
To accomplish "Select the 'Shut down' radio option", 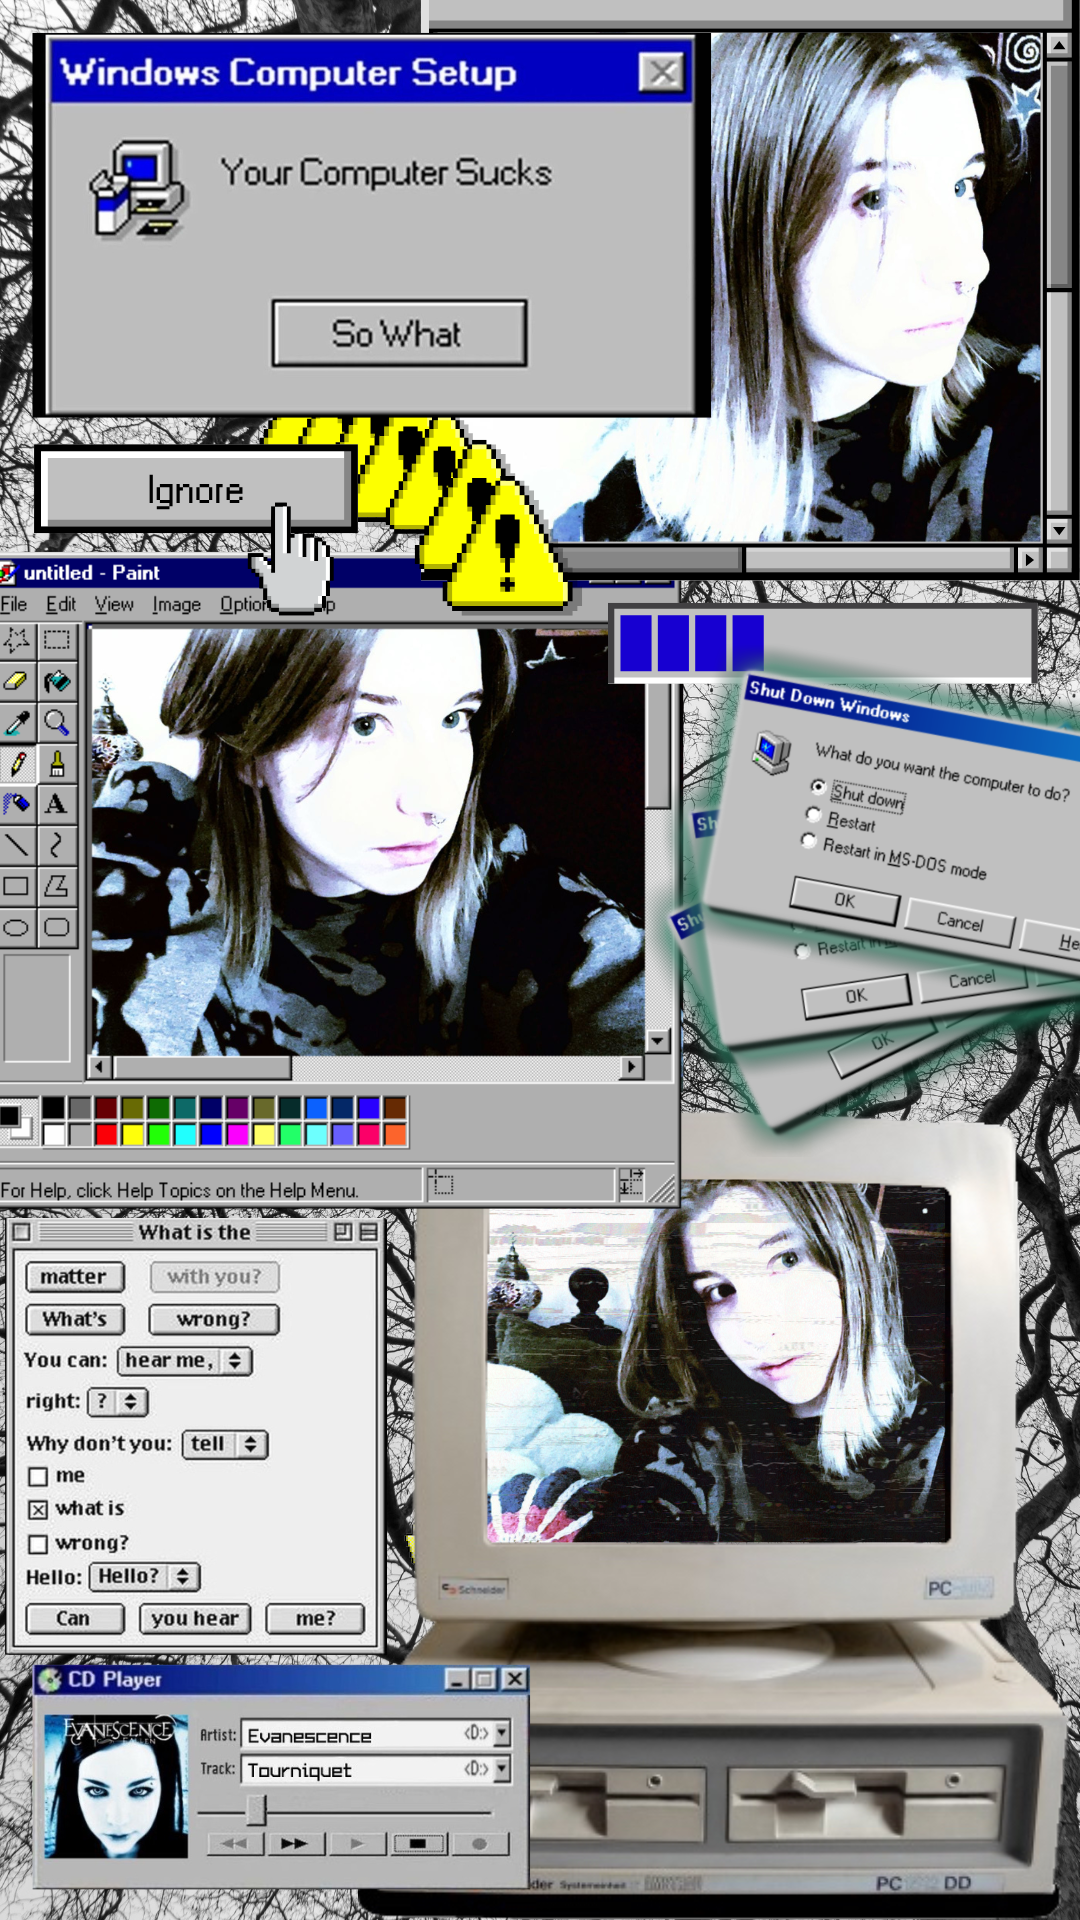I will click(x=818, y=786).
